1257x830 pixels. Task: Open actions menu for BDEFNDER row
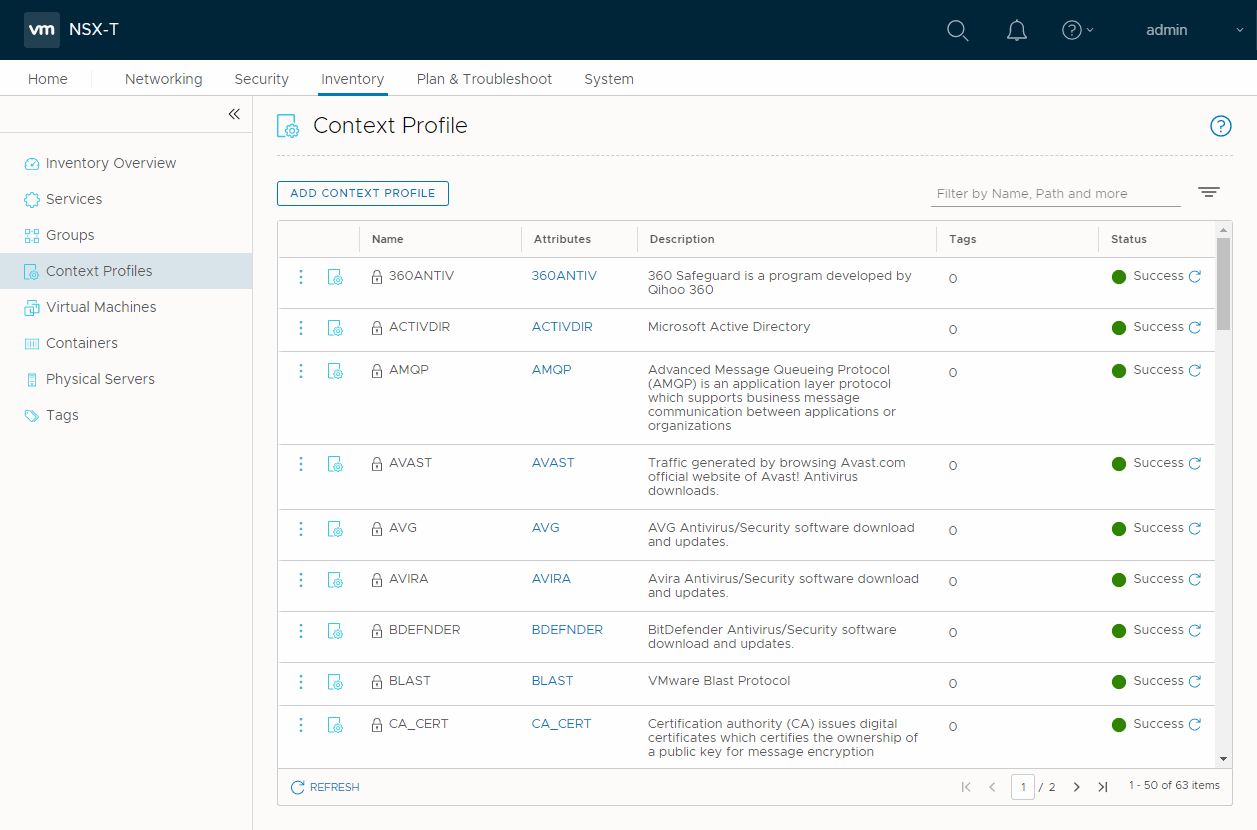(301, 630)
